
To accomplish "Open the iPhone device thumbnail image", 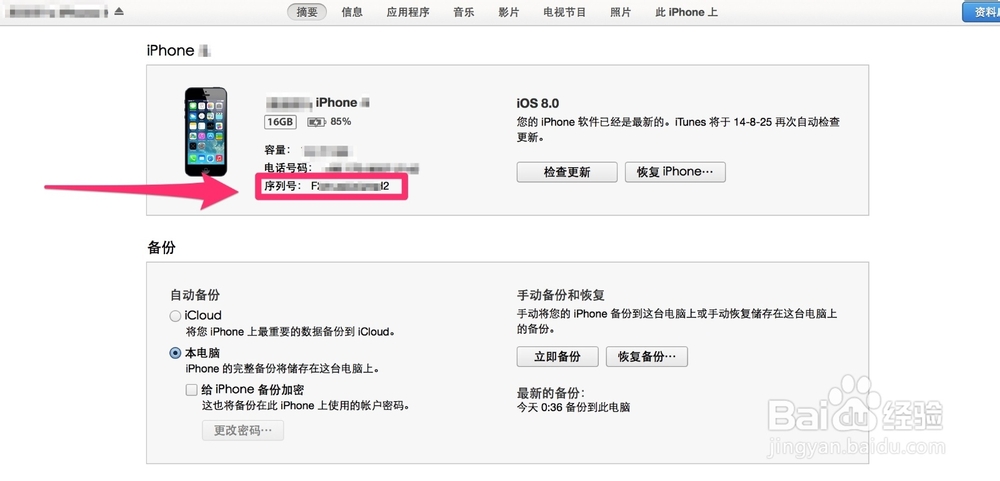I will pos(206,132).
